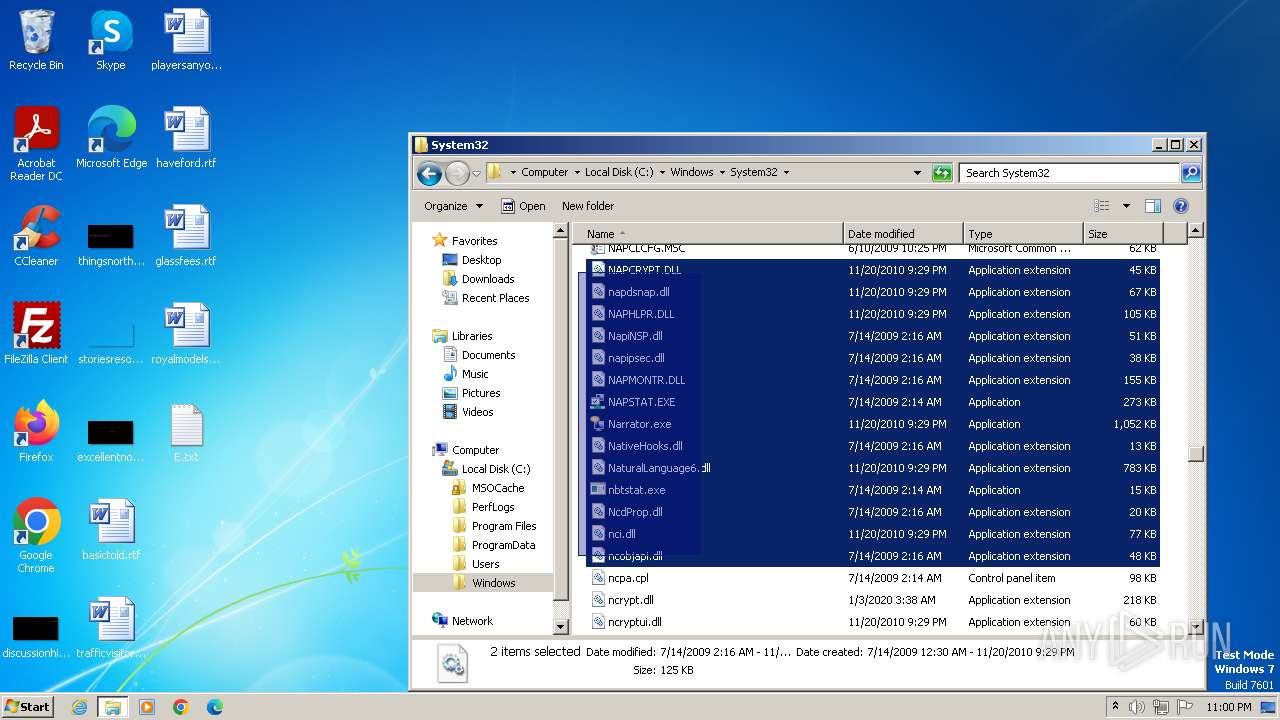Open Downloads in the navigation pane
Screen dimensions: 1280x720
[487, 279]
